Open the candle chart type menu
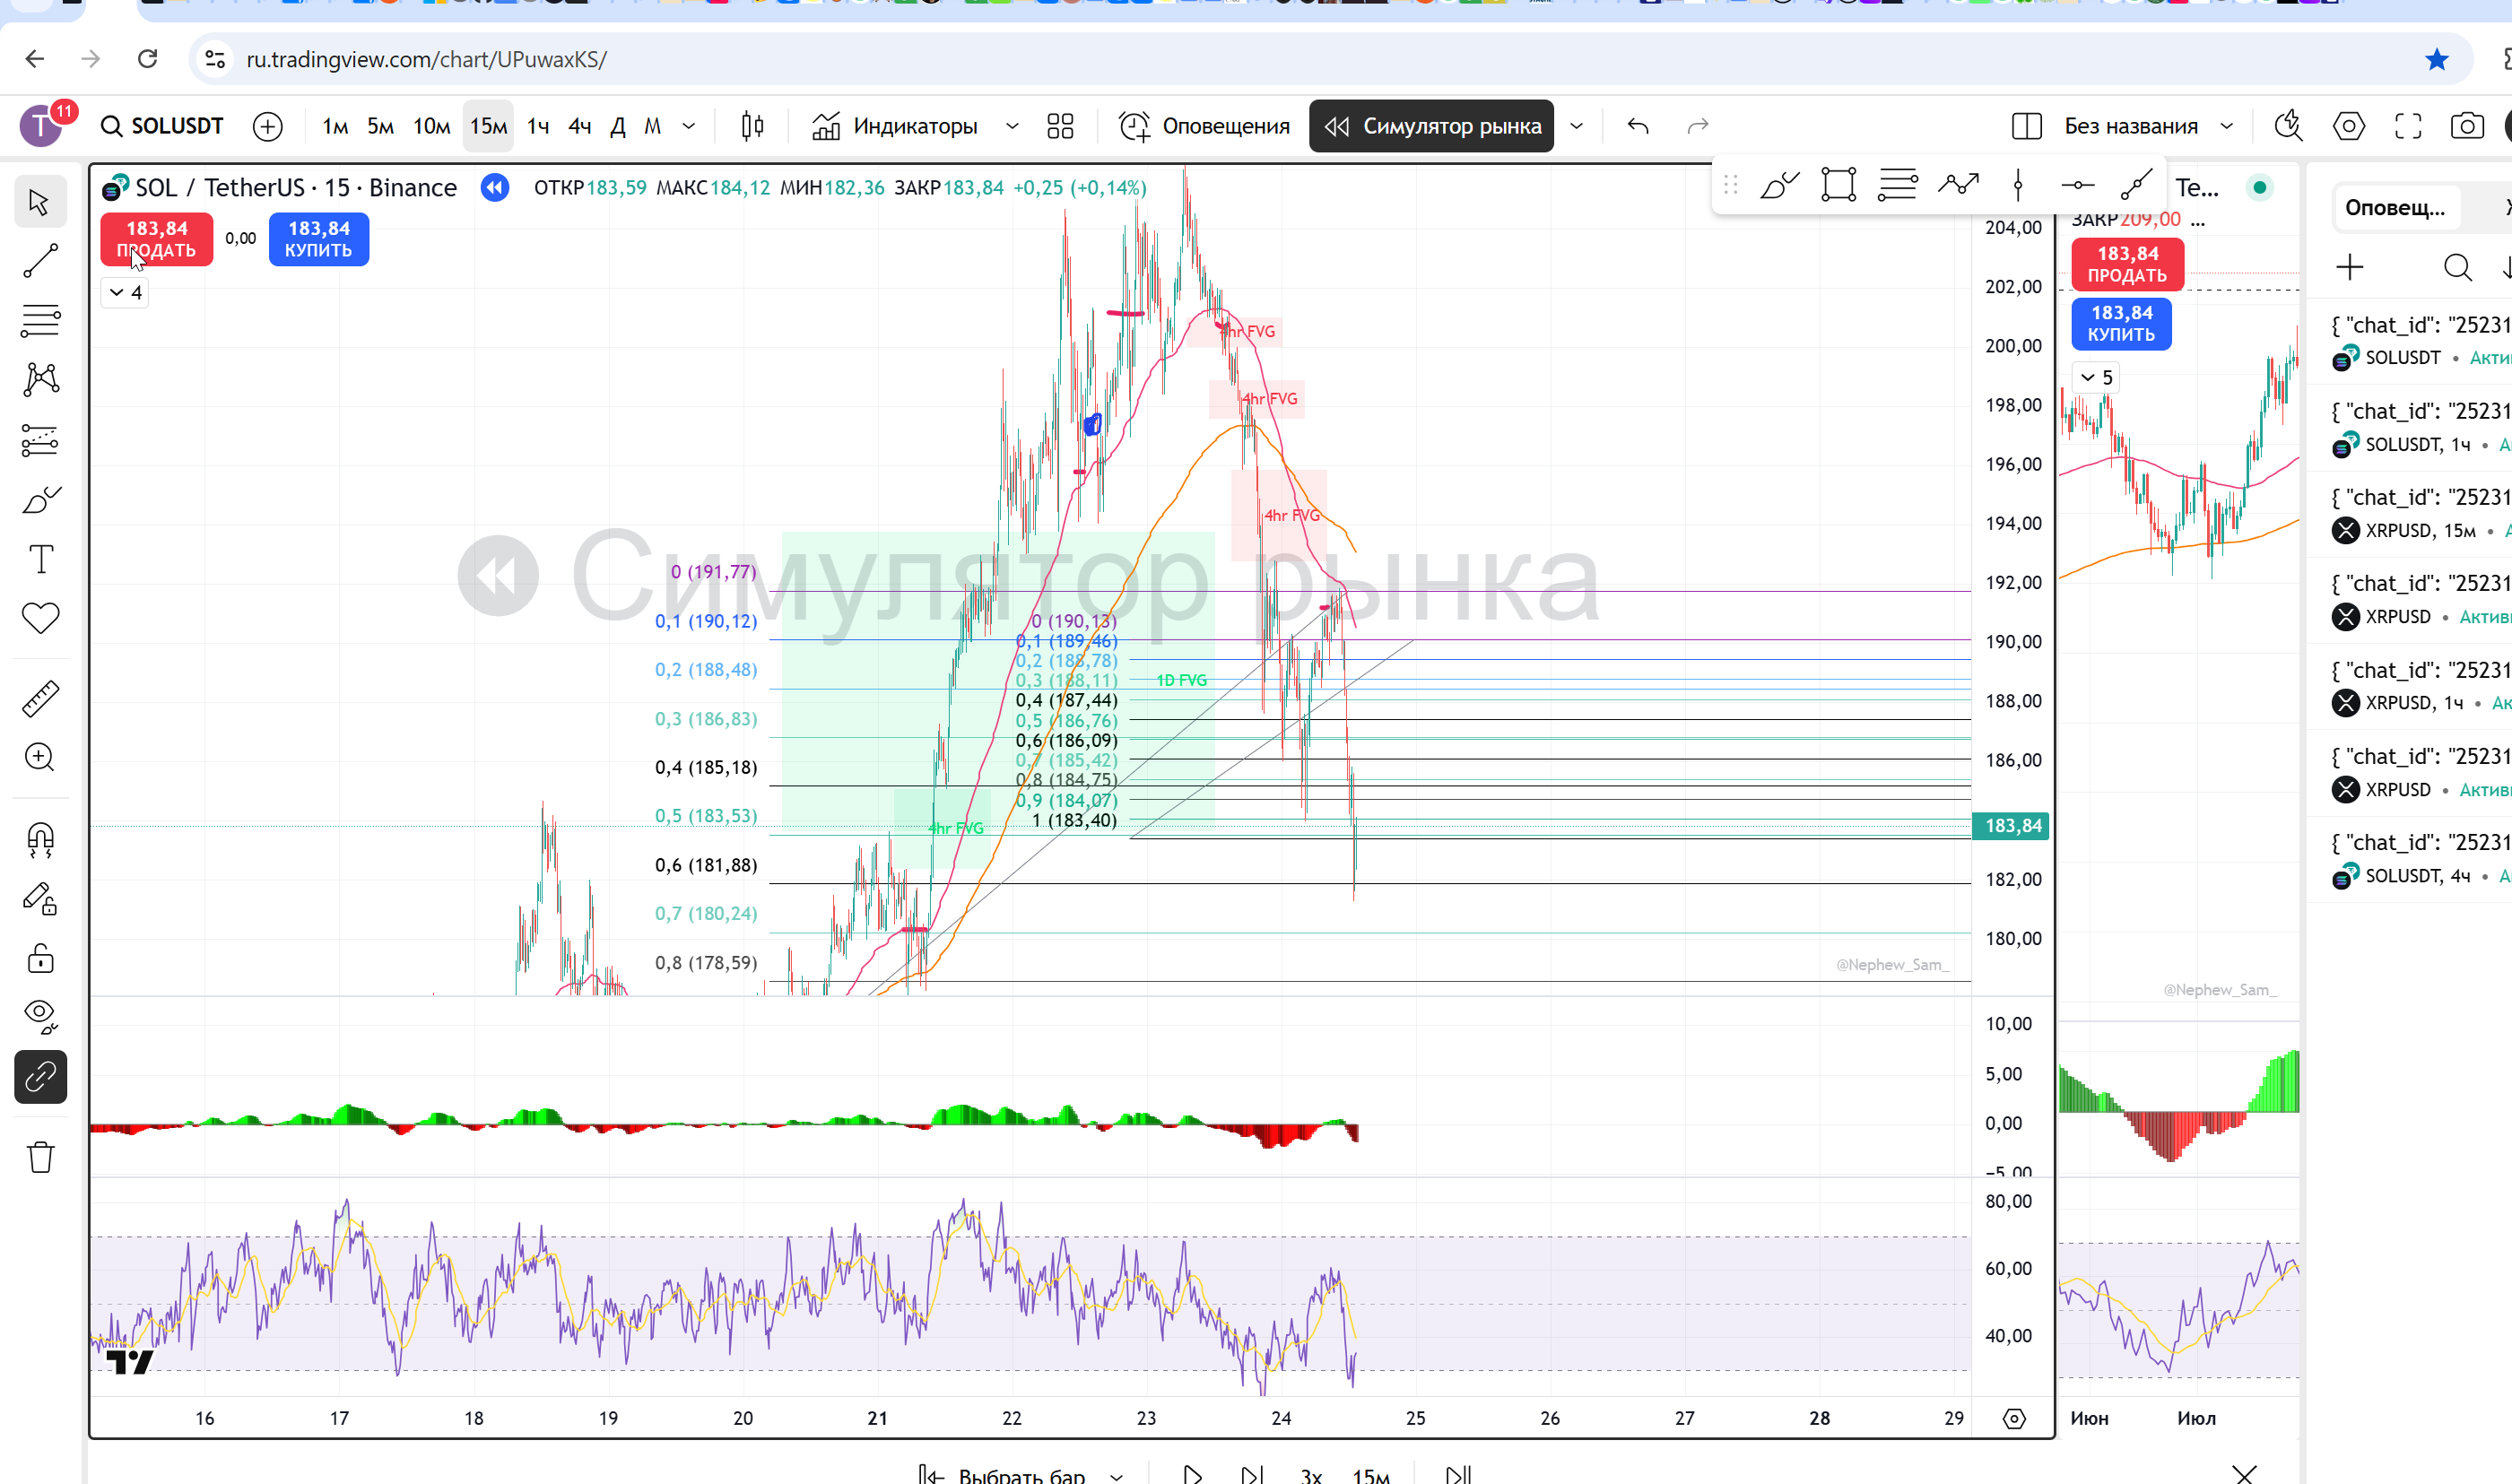This screenshot has height=1484, width=2512. (752, 126)
